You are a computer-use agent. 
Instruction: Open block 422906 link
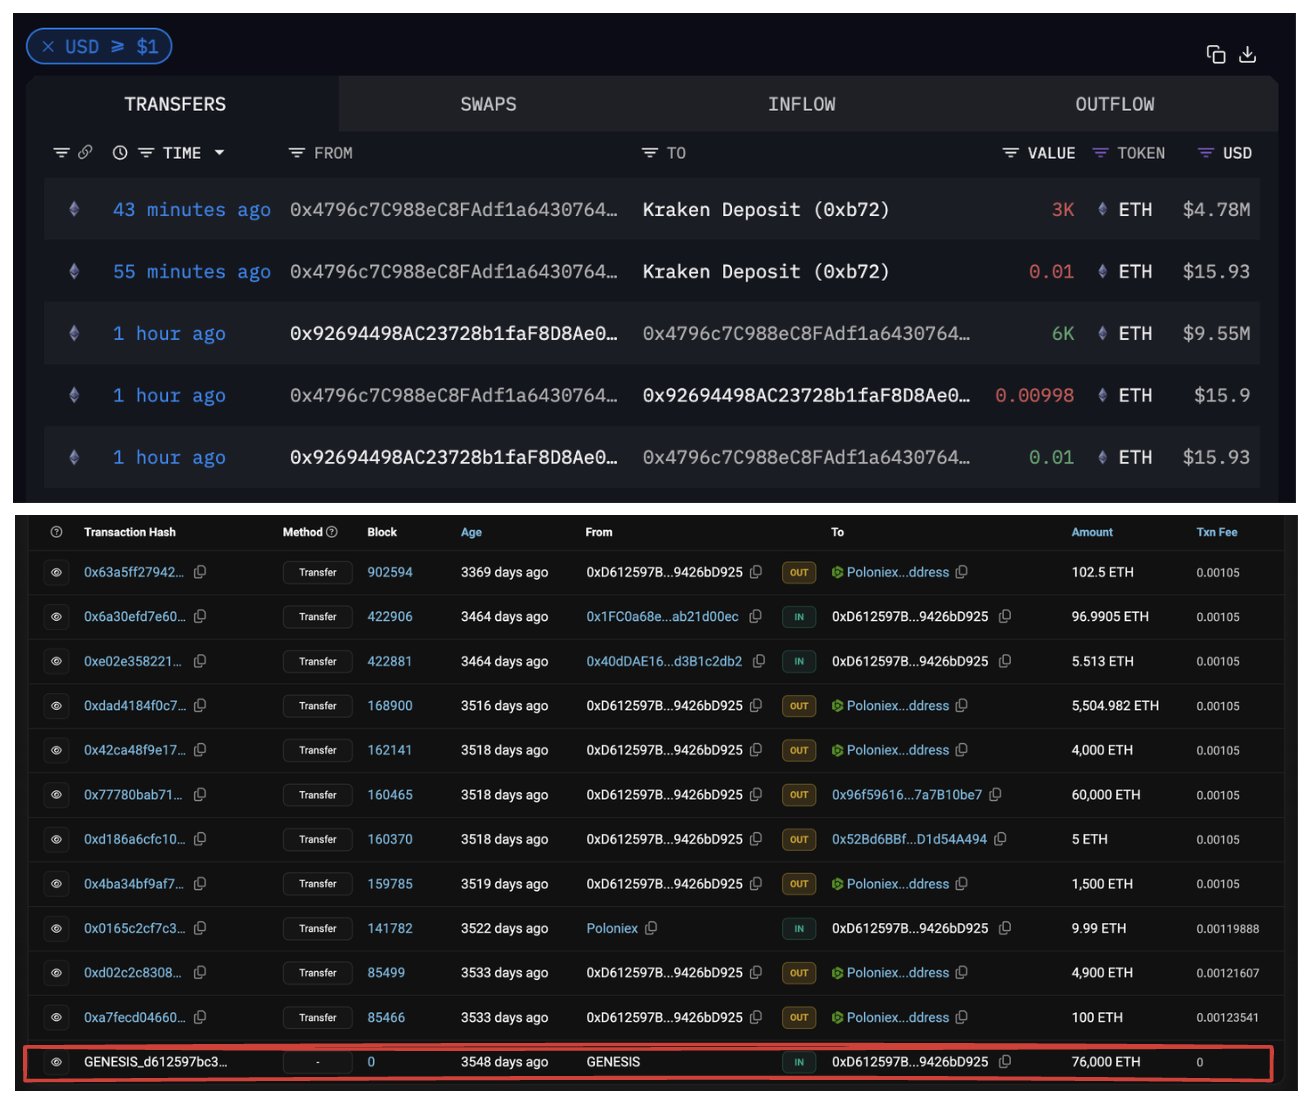[389, 617]
